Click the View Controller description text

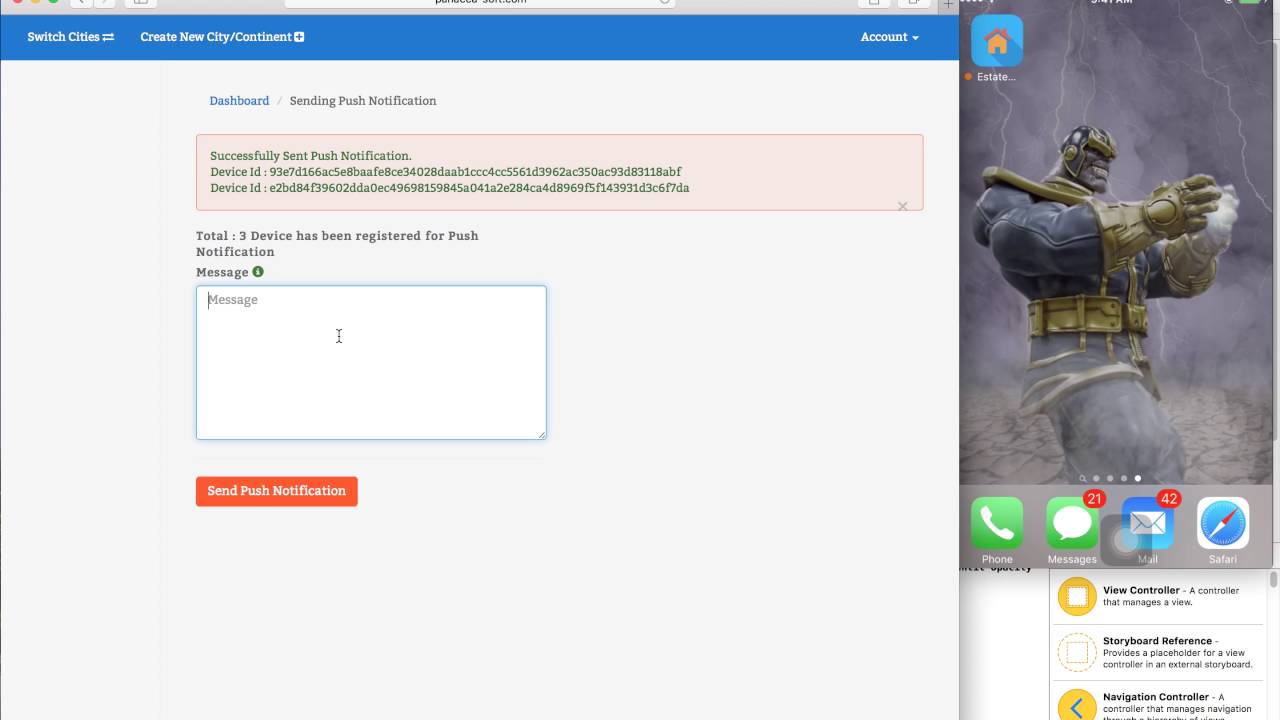[1171, 596]
